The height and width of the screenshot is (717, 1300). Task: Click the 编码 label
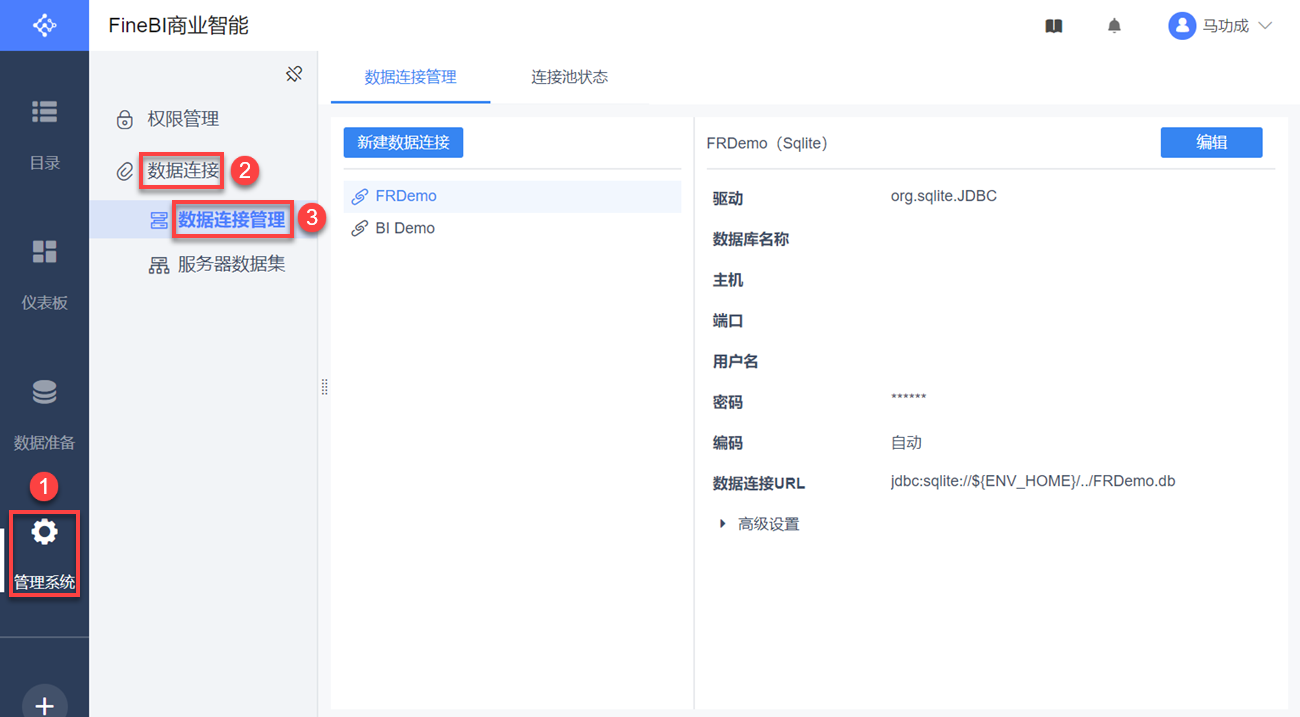coord(728,443)
